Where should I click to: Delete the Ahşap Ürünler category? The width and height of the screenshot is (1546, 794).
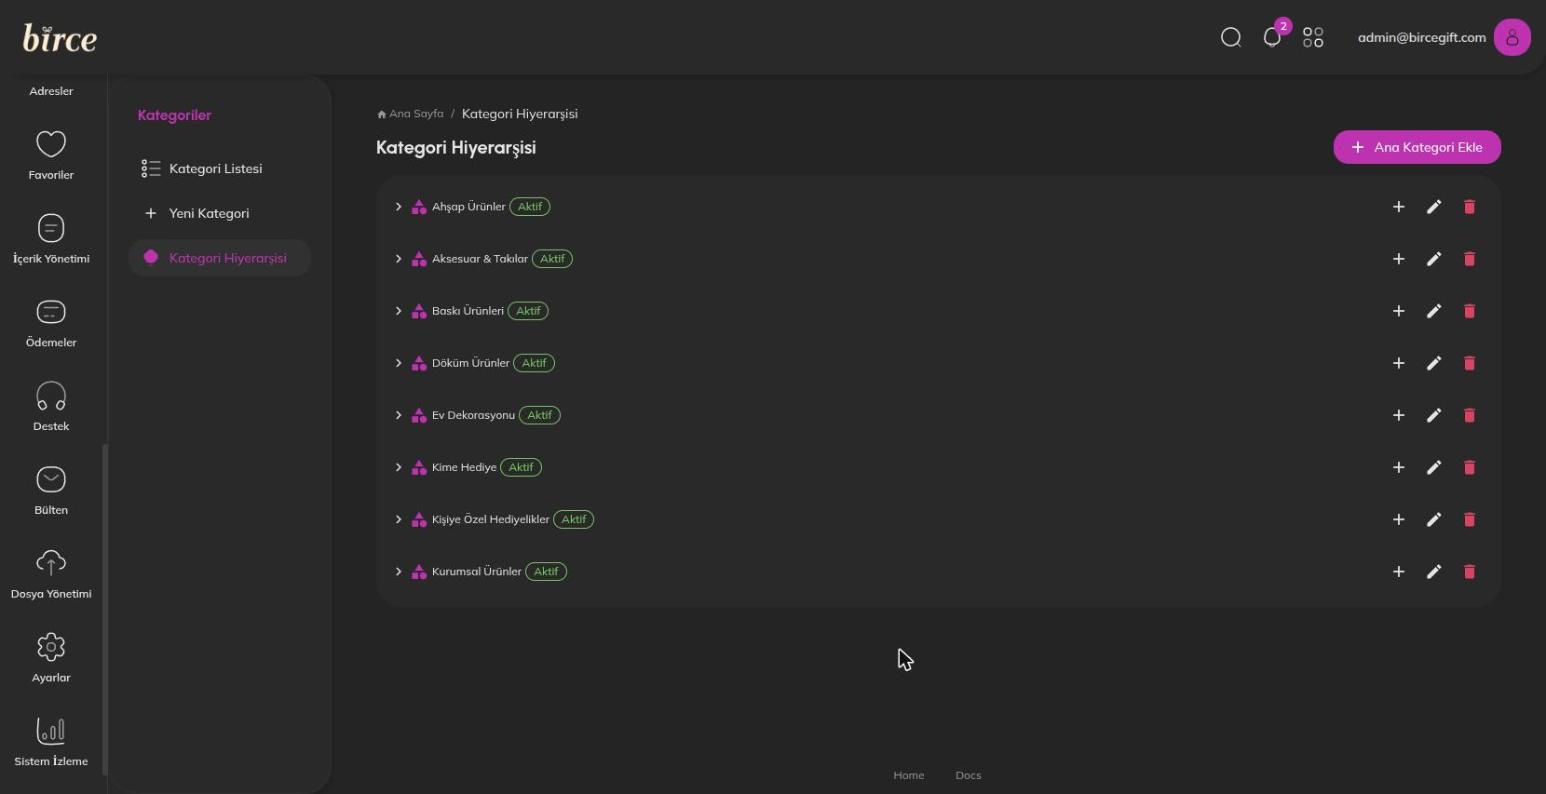coord(1469,207)
